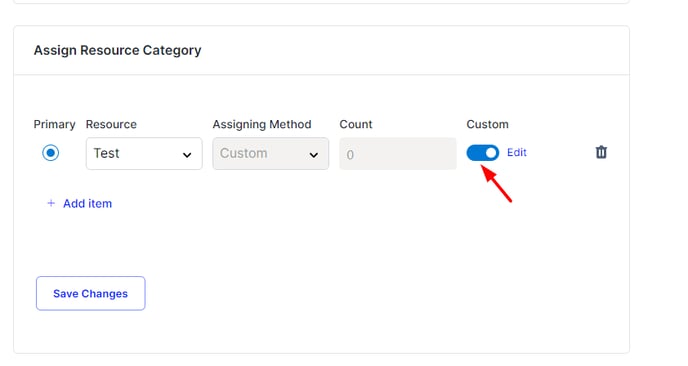The height and width of the screenshot is (366, 688).
Task: Click the Count column label
Action: click(x=356, y=124)
